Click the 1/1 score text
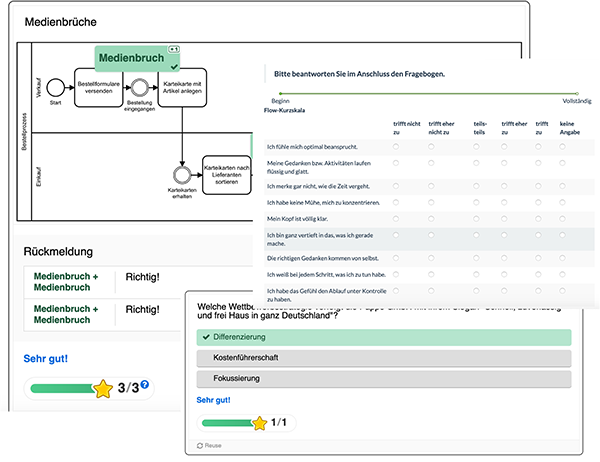600x462 pixels. click(279, 422)
